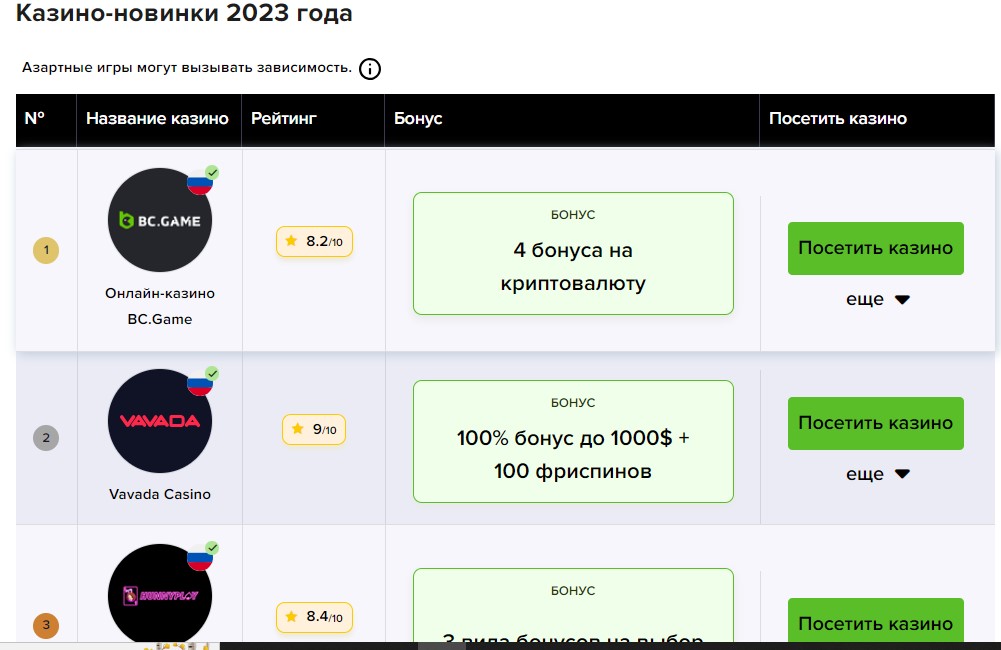
Task: Click the star in the 8.4/10 rating
Action: click(291, 616)
